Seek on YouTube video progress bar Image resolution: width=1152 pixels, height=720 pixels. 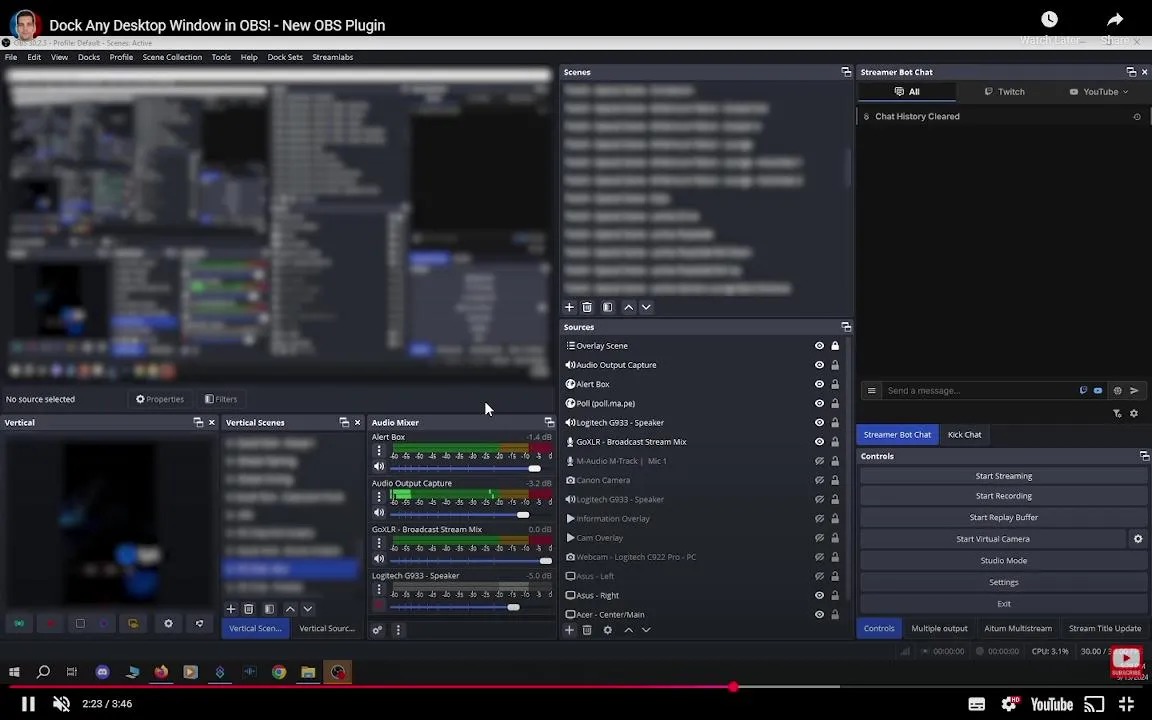point(576,687)
